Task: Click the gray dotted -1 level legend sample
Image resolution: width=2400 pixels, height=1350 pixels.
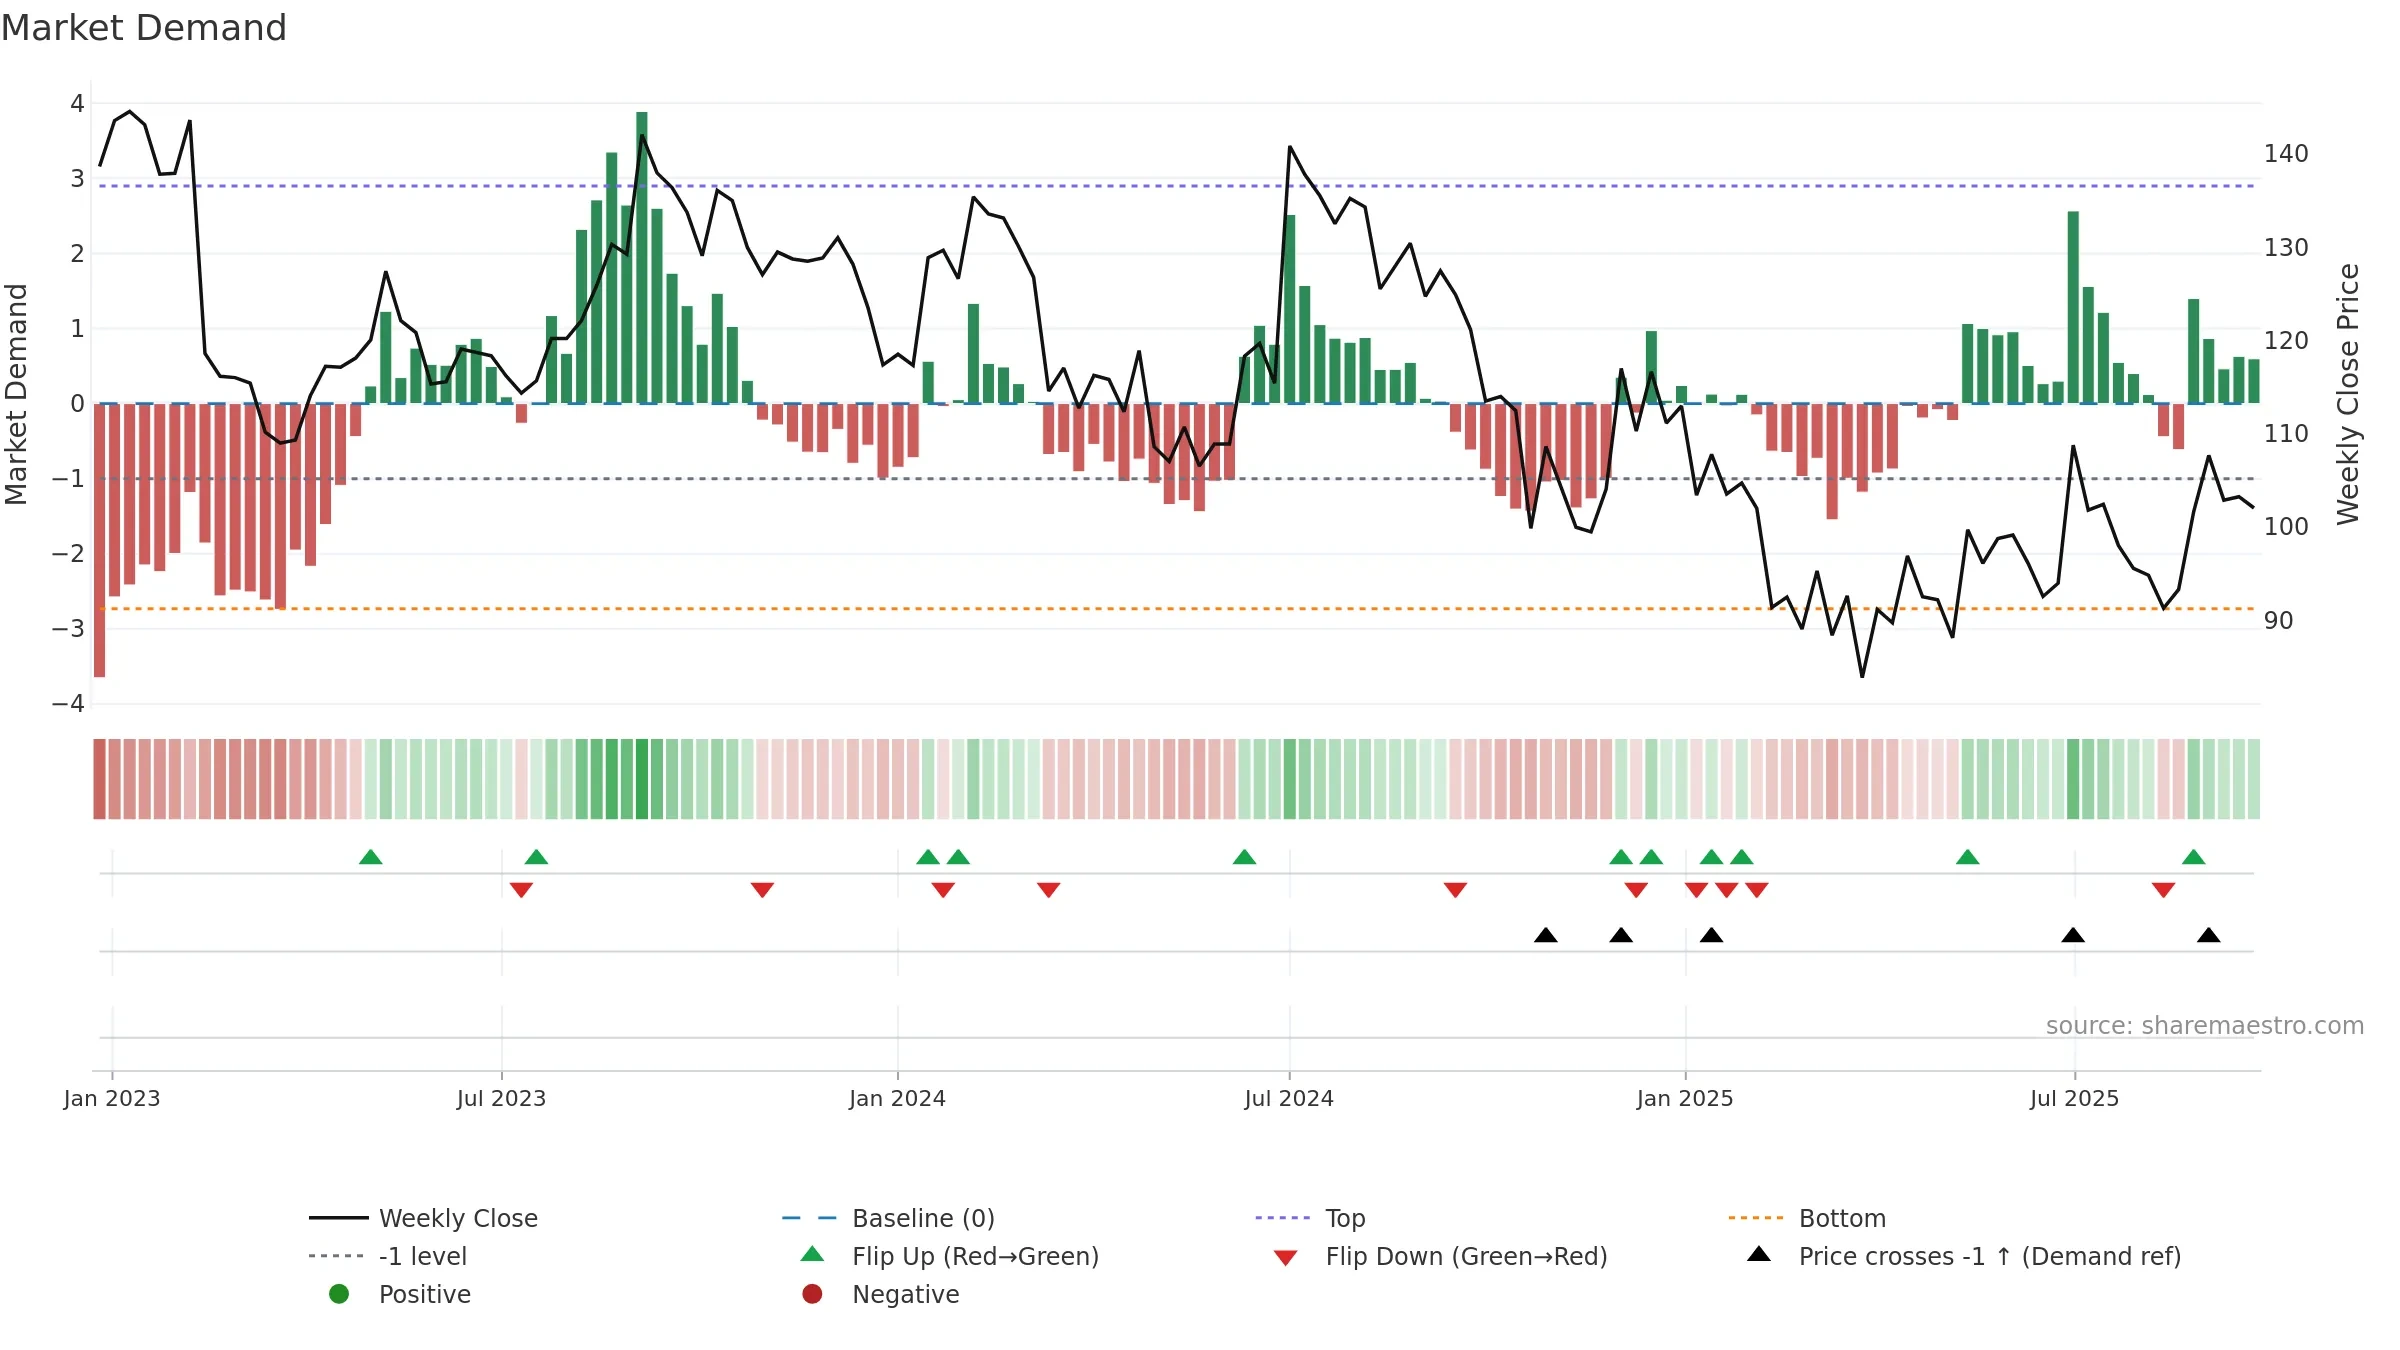Action: click(x=339, y=1256)
